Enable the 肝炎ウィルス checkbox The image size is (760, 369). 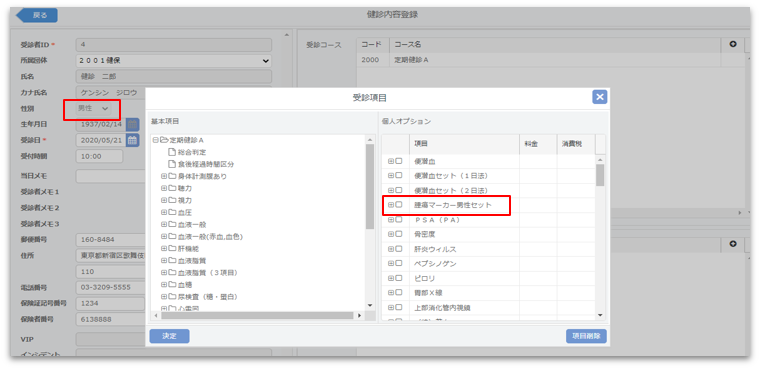(x=398, y=249)
